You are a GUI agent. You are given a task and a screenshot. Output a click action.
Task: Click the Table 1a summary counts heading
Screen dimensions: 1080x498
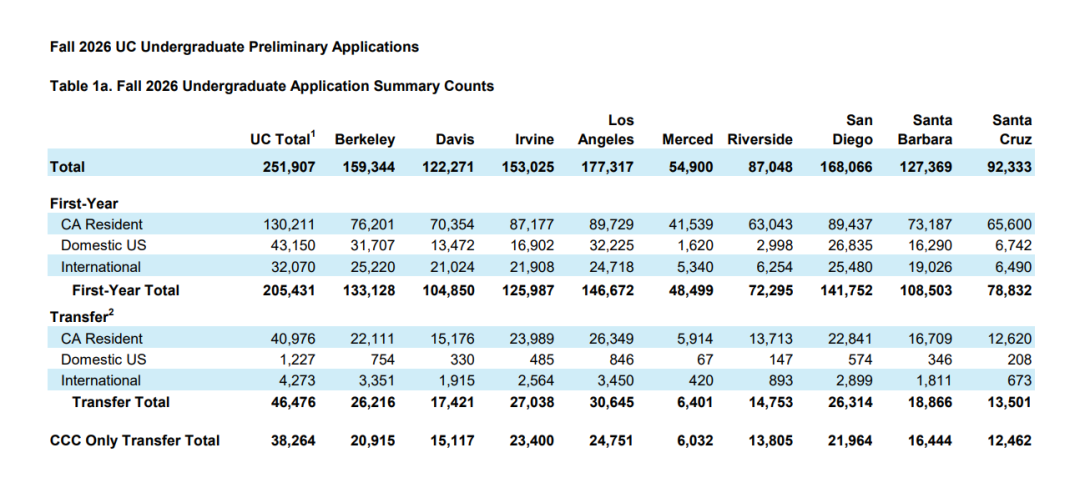click(x=272, y=87)
